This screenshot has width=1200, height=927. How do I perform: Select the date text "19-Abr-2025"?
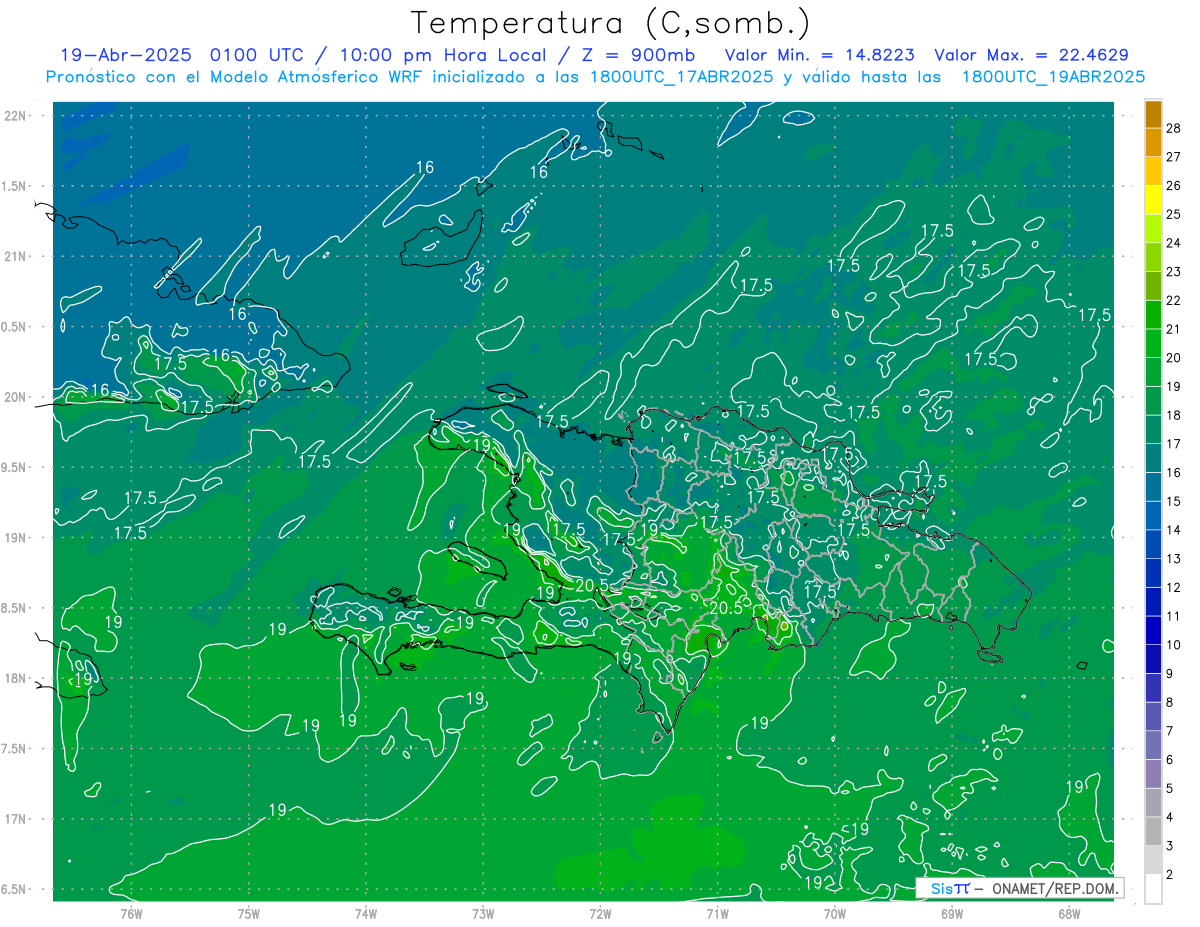coord(126,55)
